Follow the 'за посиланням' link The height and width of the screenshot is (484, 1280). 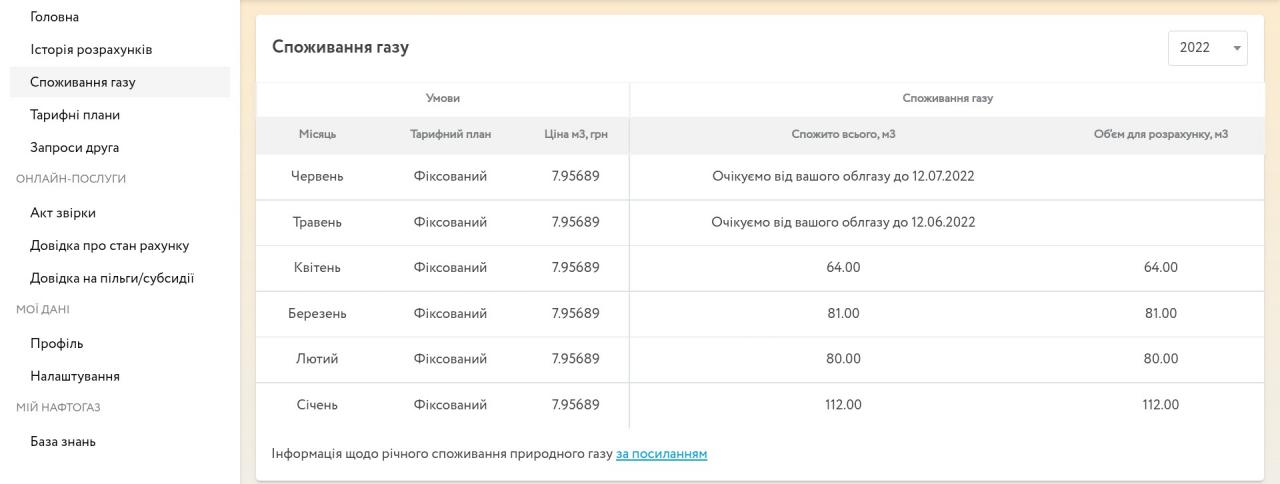pyautogui.click(x=661, y=454)
